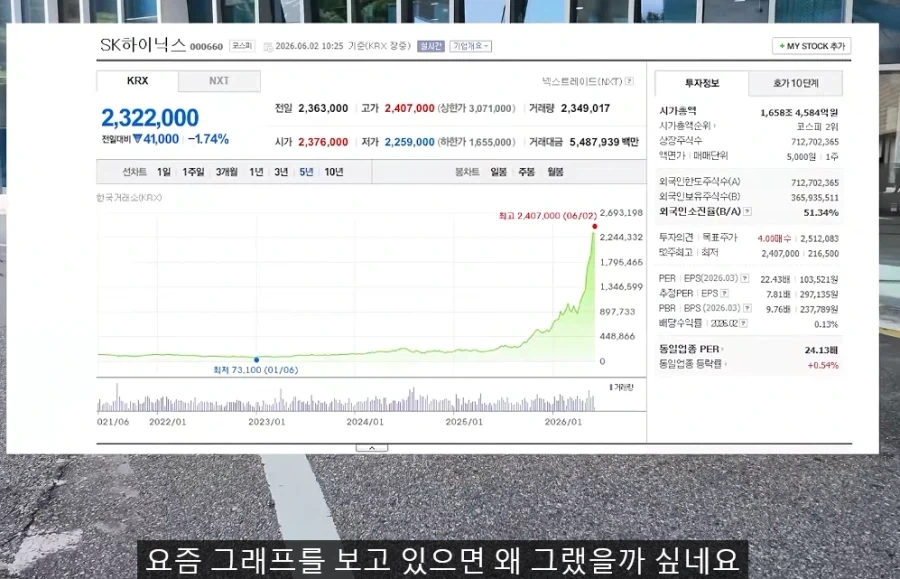Select the 3개월 line chart period
Viewport: 900px width, 579px height.
227,172
